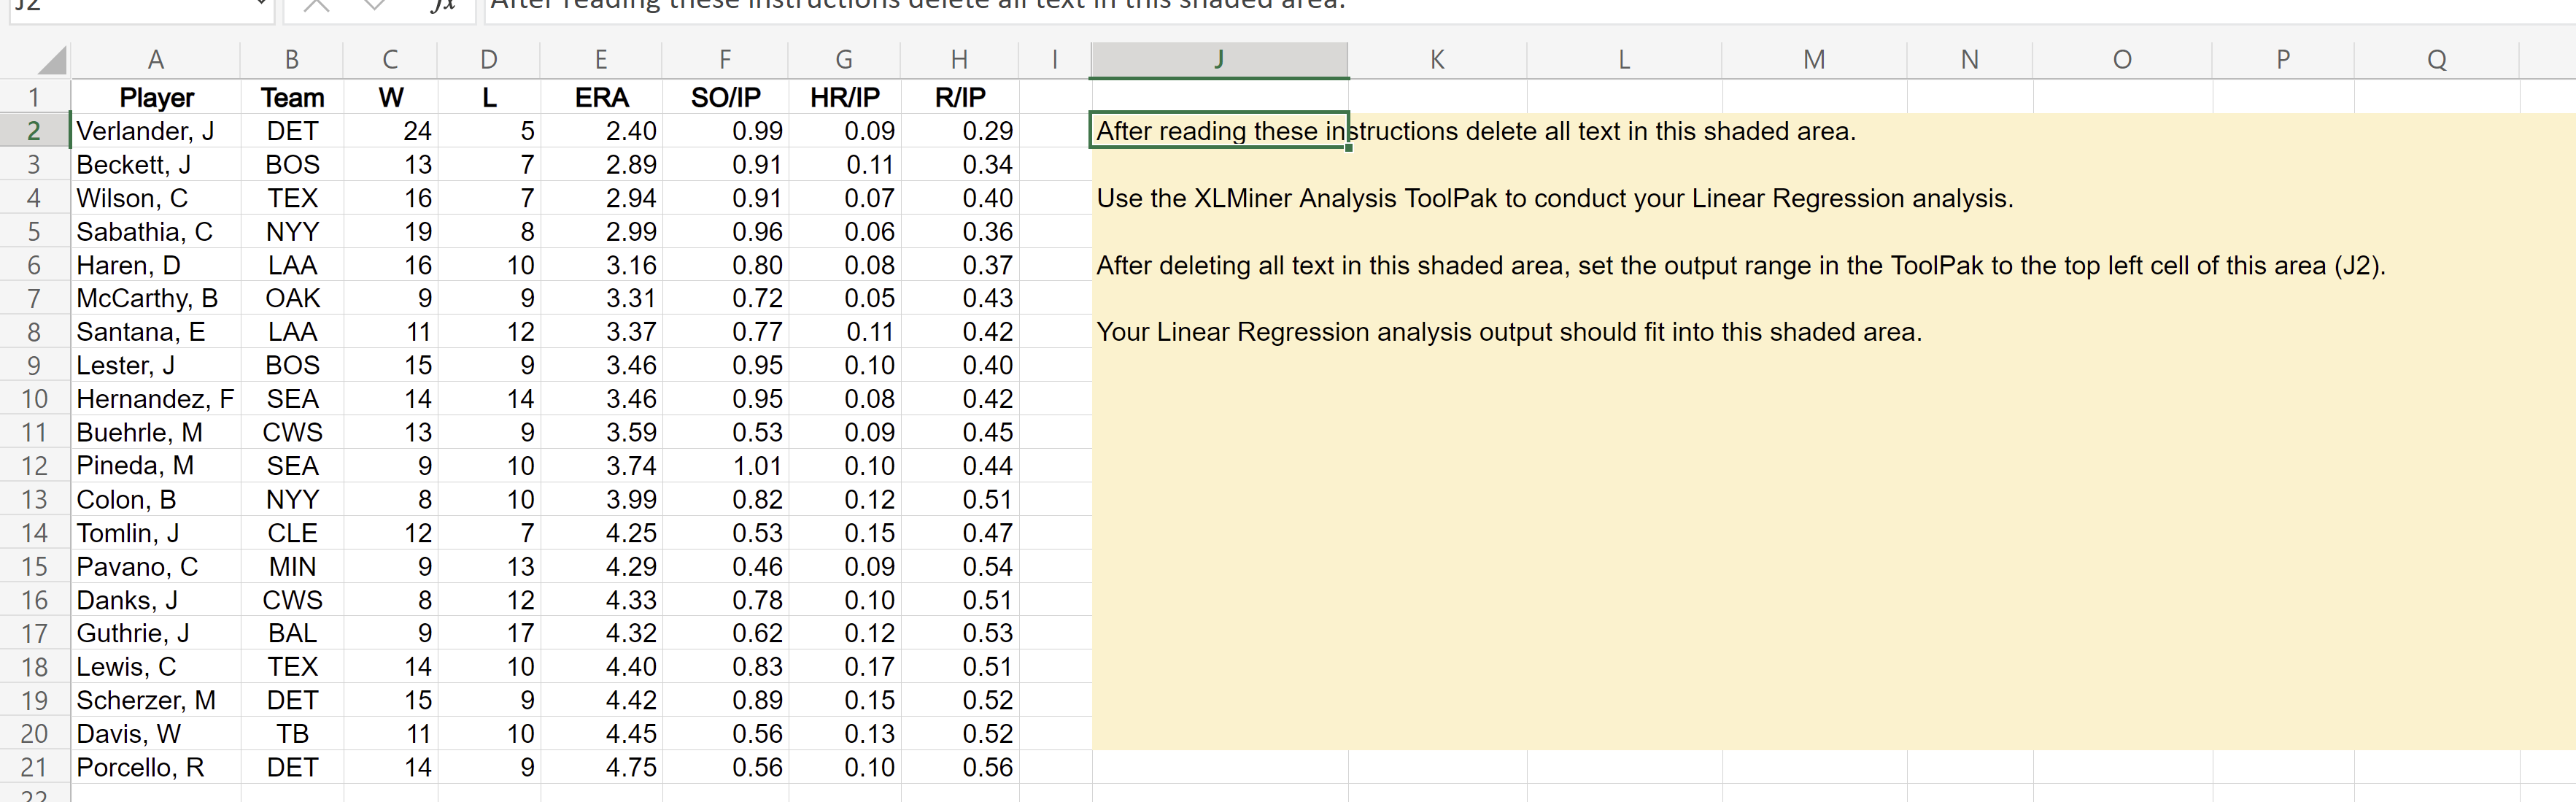Viewport: 2576px width, 802px height.
Task: Select cell with Tomlin, J
Action: (x=156, y=533)
